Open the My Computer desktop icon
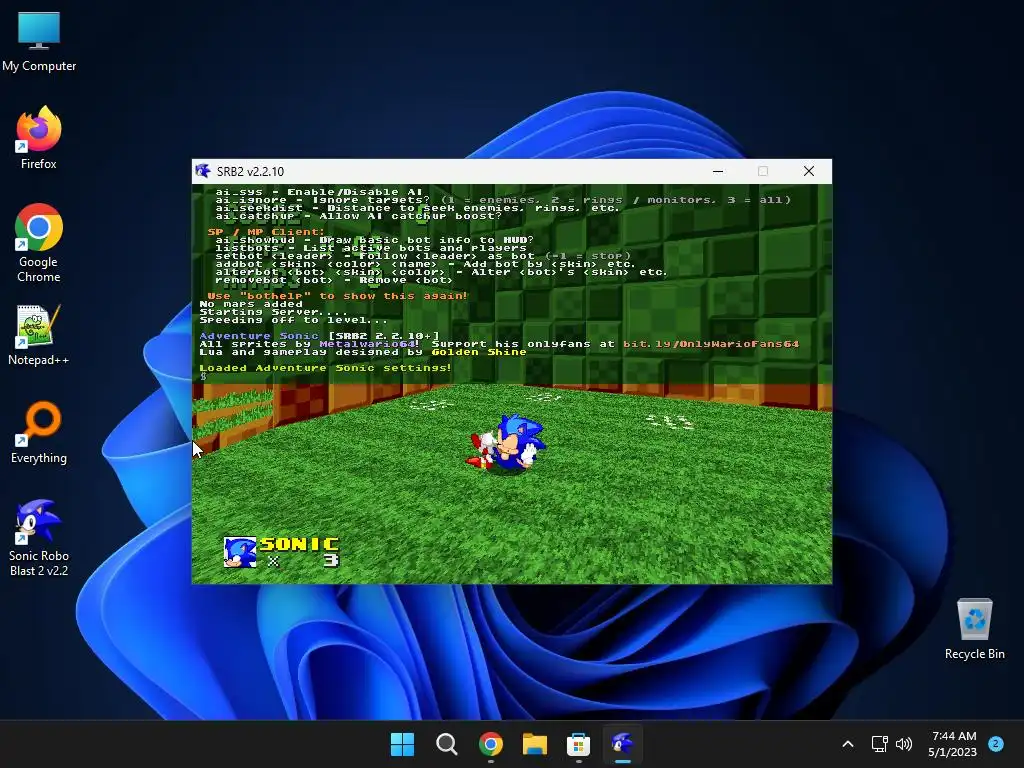Screen dimensions: 1024x768 tap(39, 42)
